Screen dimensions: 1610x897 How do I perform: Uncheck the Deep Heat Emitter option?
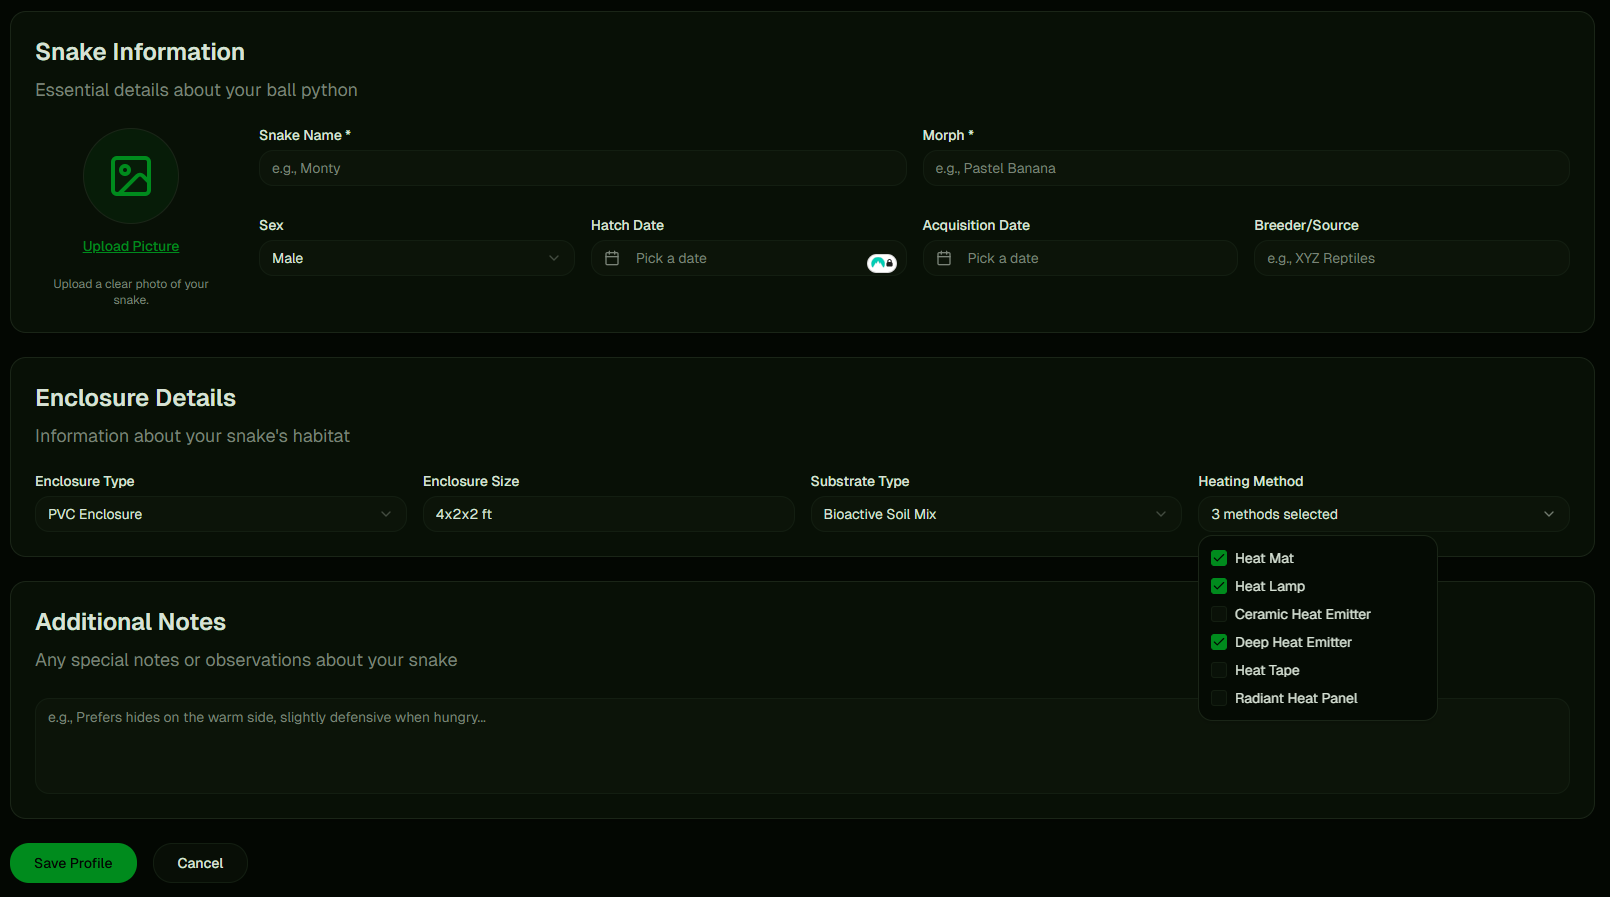coord(1219,642)
